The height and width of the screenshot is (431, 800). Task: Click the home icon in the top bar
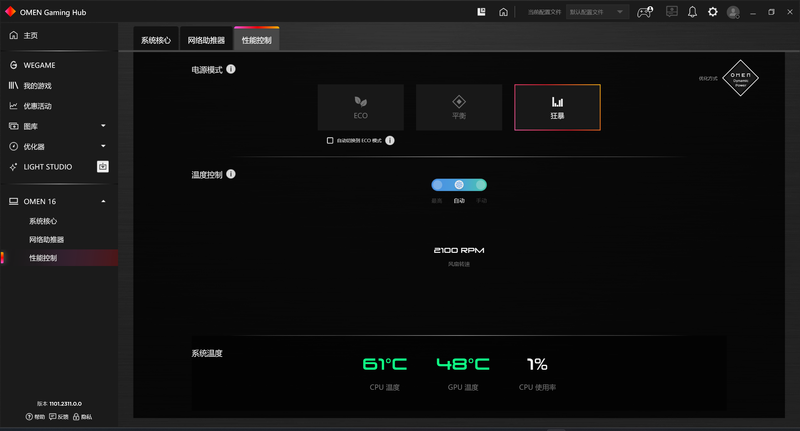click(504, 12)
